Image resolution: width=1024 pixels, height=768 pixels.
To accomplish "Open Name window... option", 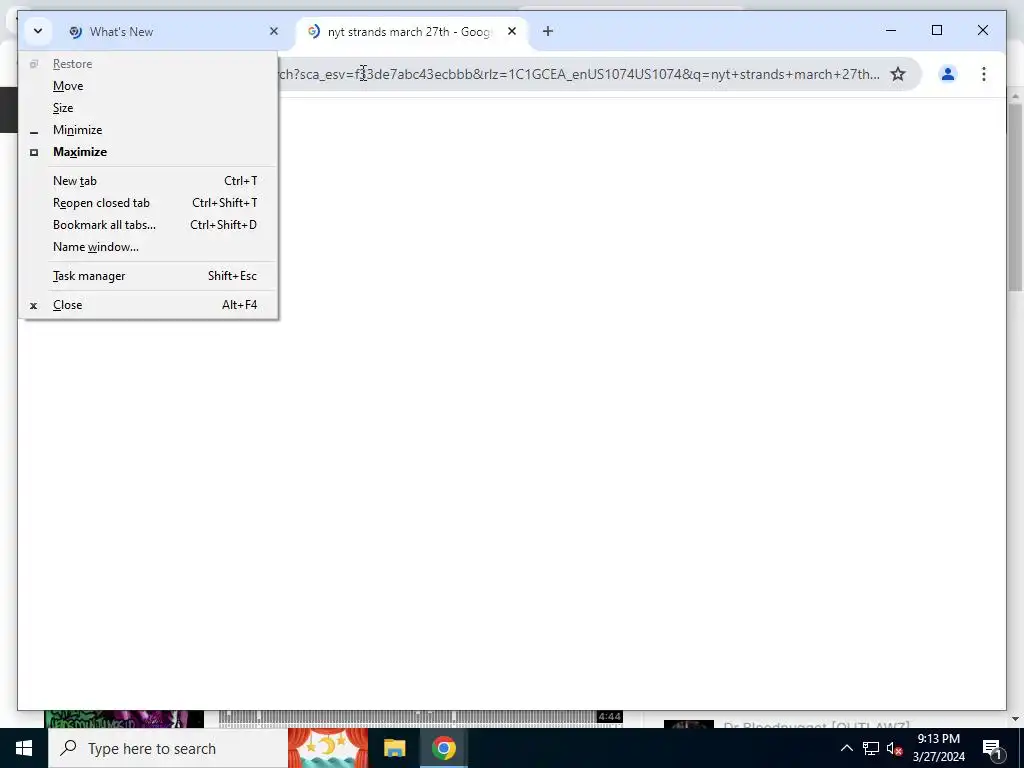I will [149, 247].
